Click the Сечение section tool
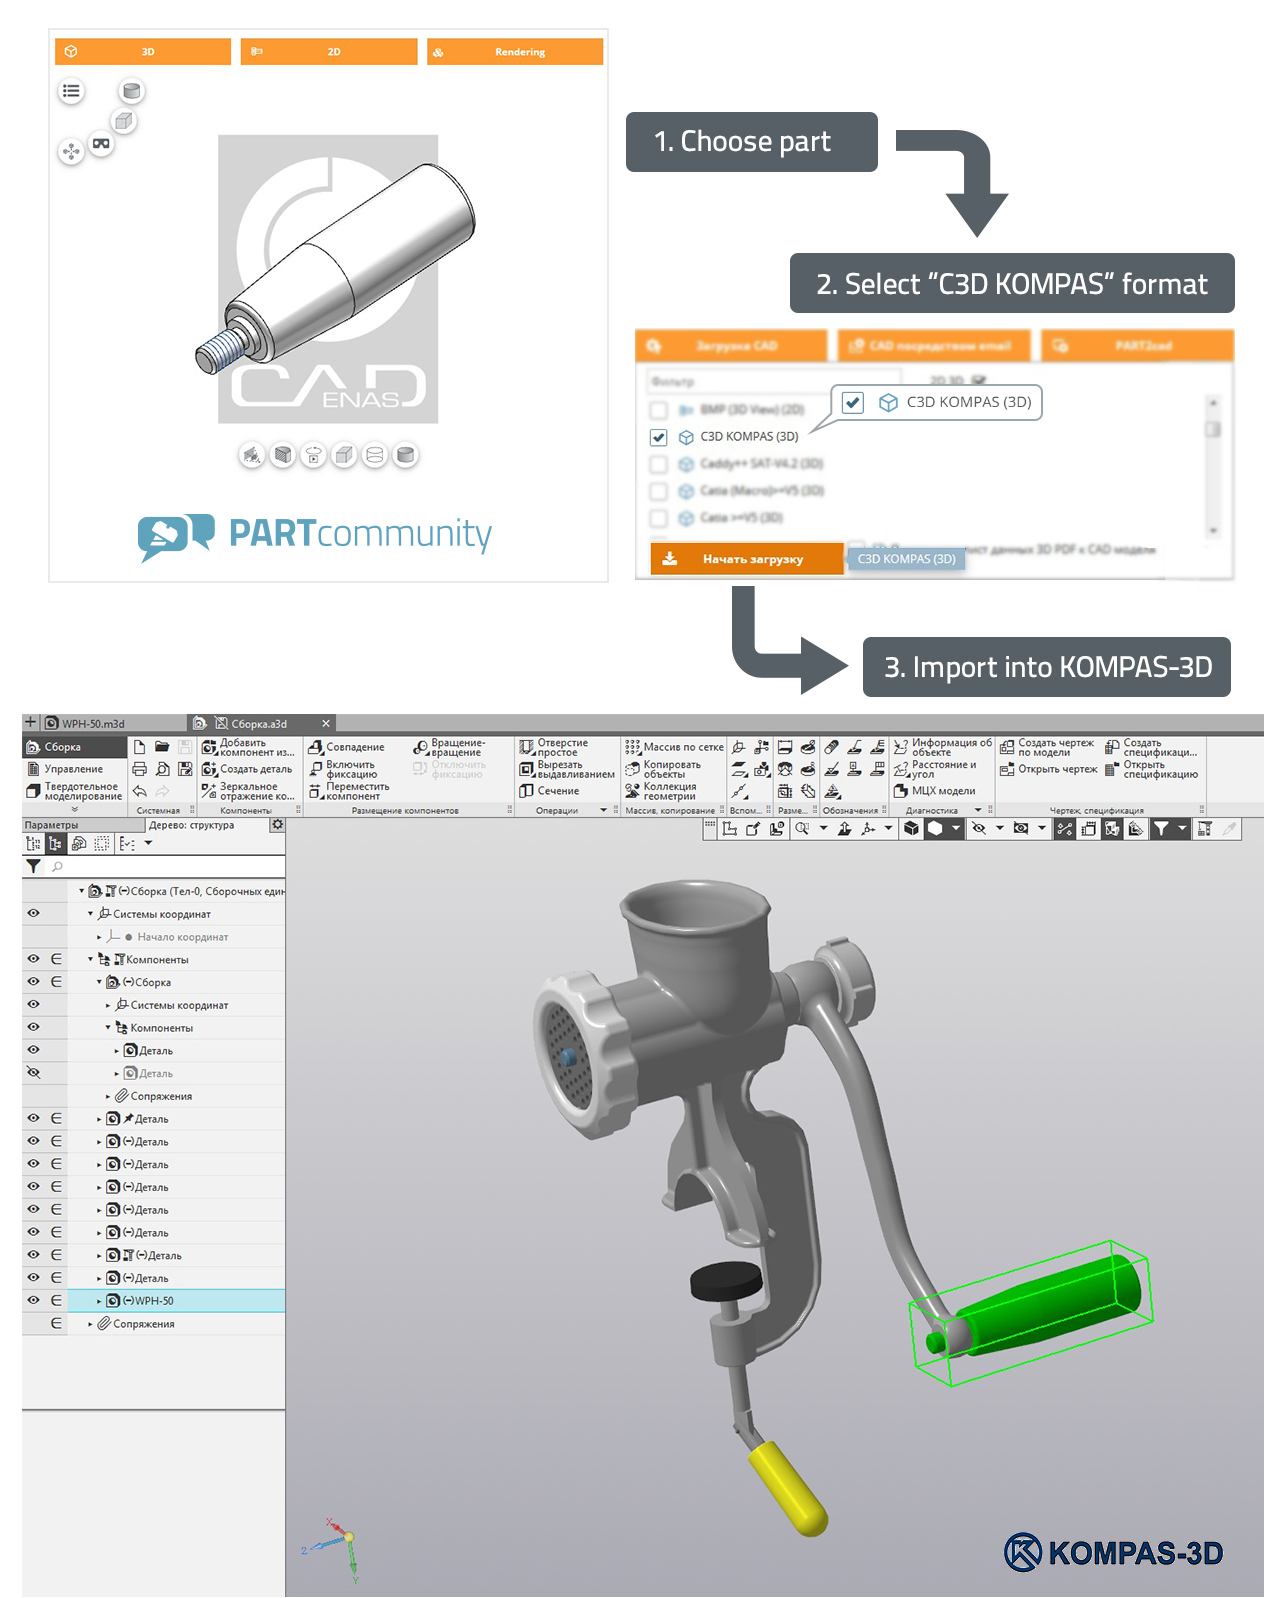Viewport: 1280px width, 1598px height. click(x=549, y=791)
